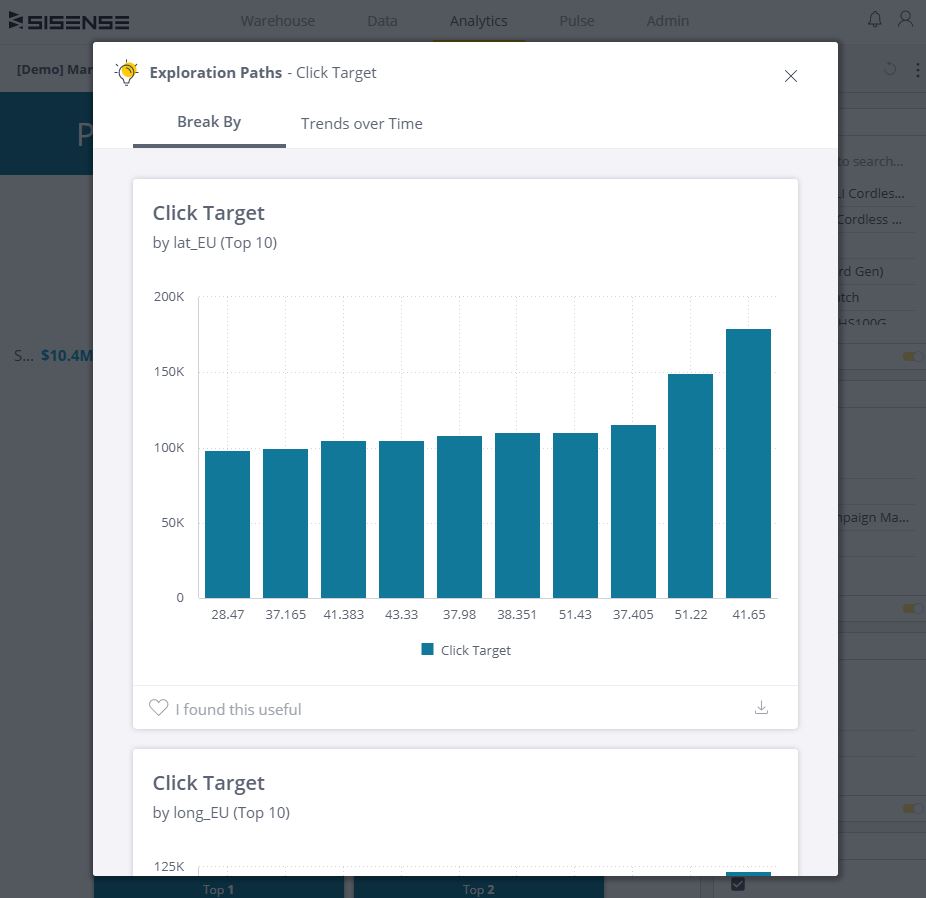
Task: Open the Admin section
Action: click(667, 21)
